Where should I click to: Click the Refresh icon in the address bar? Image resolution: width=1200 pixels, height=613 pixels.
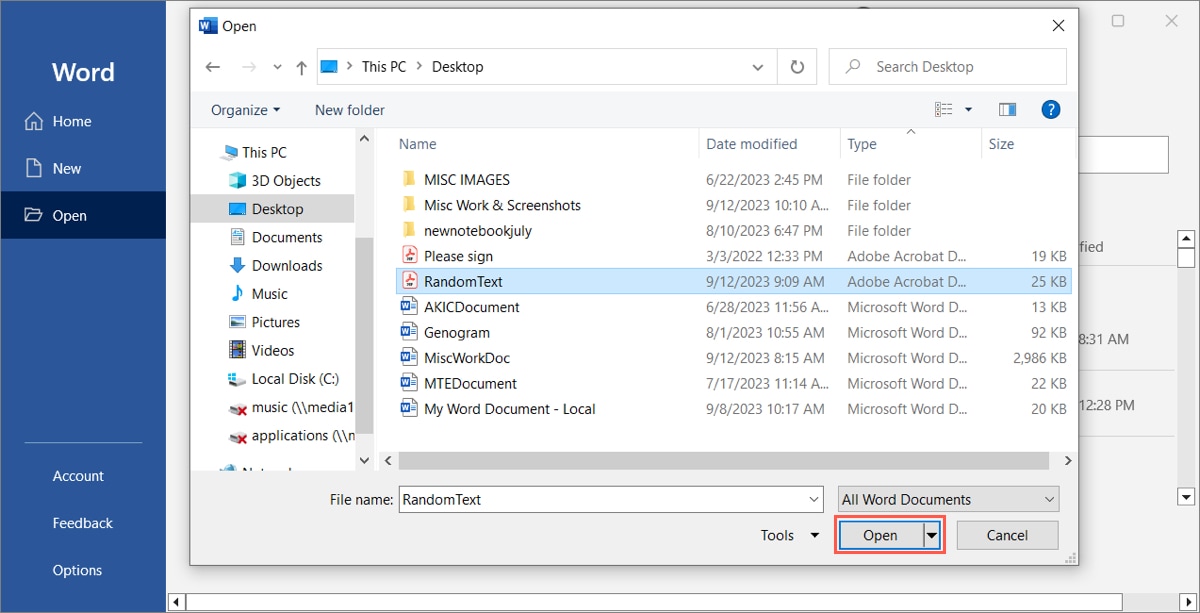click(x=797, y=66)
